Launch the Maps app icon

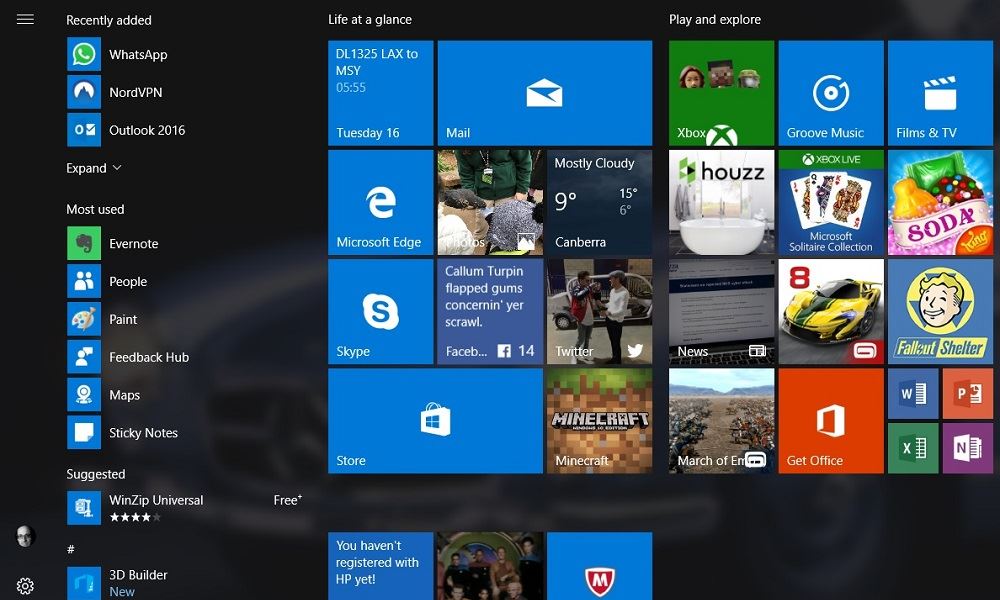tap(84, 395)
